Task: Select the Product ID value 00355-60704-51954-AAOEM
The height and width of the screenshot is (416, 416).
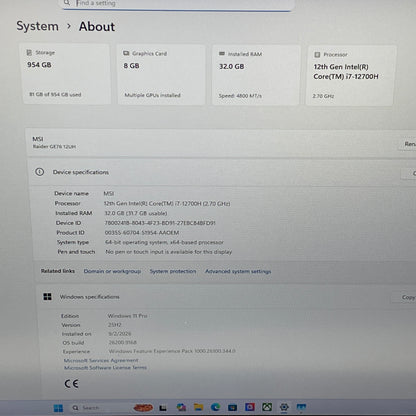Action: pyautogui.click(x=142, y=232)
